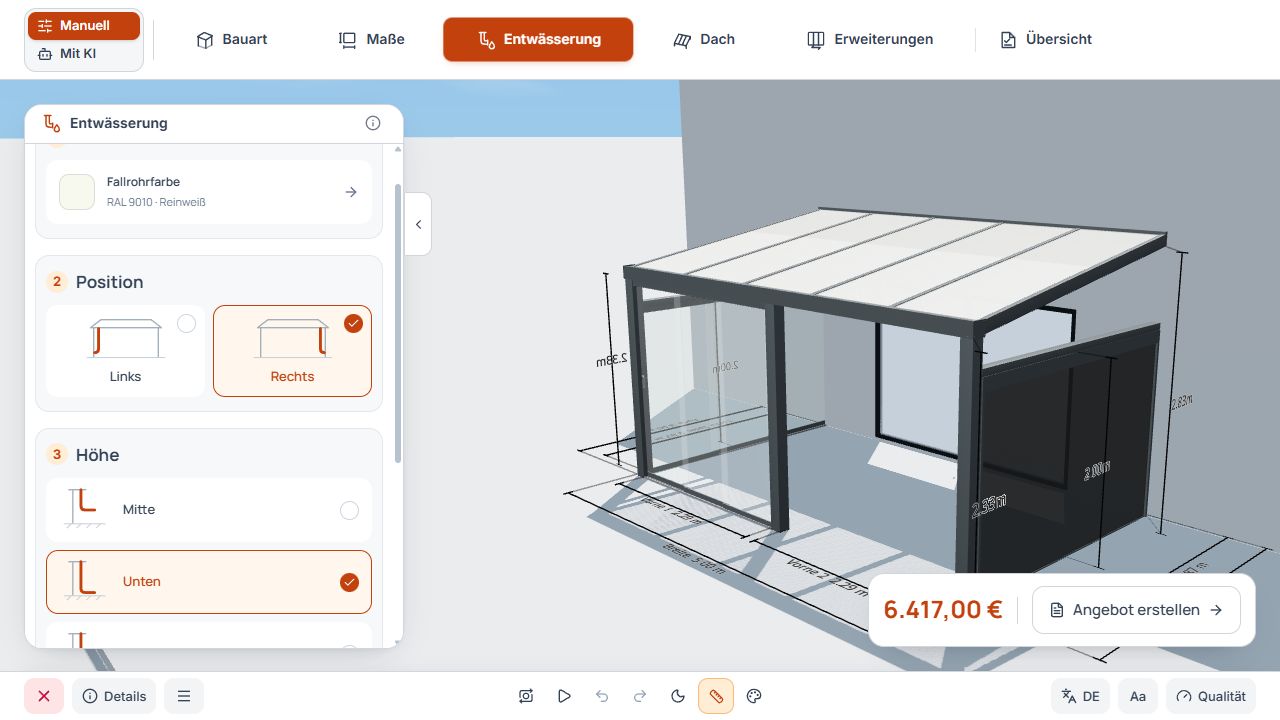
Task: Show Details information
Action: 114,696
